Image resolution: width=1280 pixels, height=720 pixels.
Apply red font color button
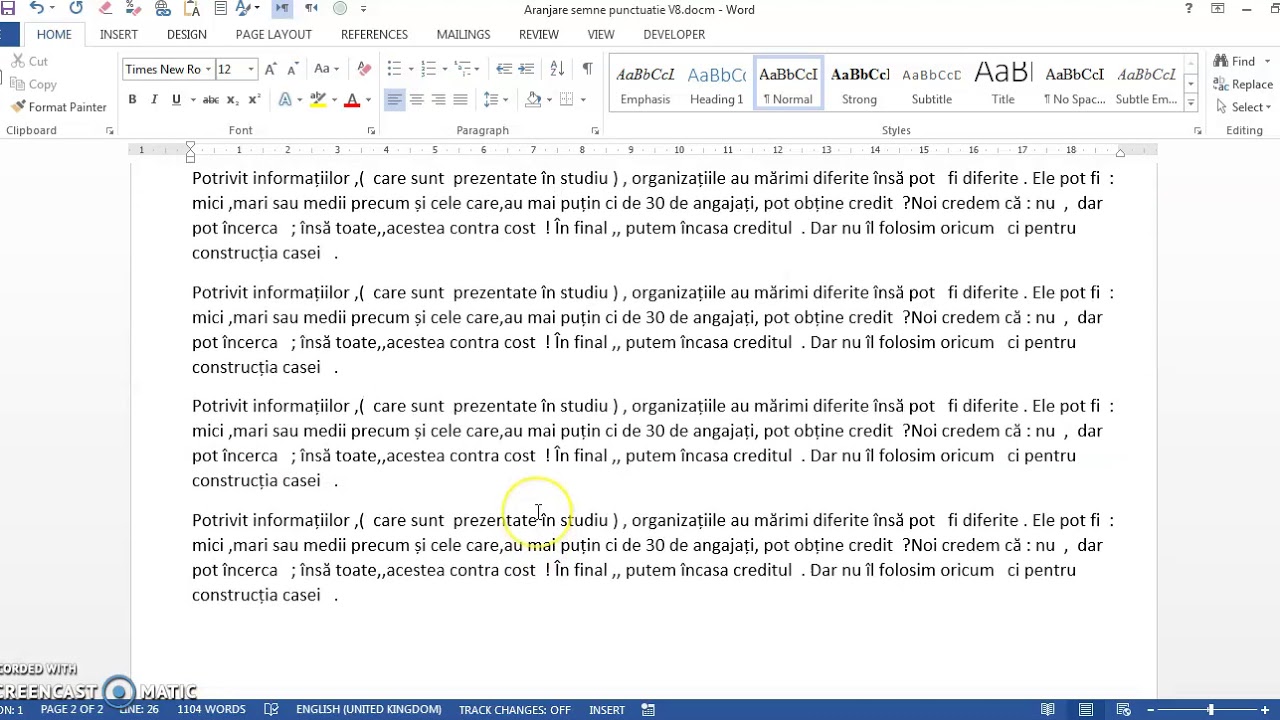pos(351,100)
